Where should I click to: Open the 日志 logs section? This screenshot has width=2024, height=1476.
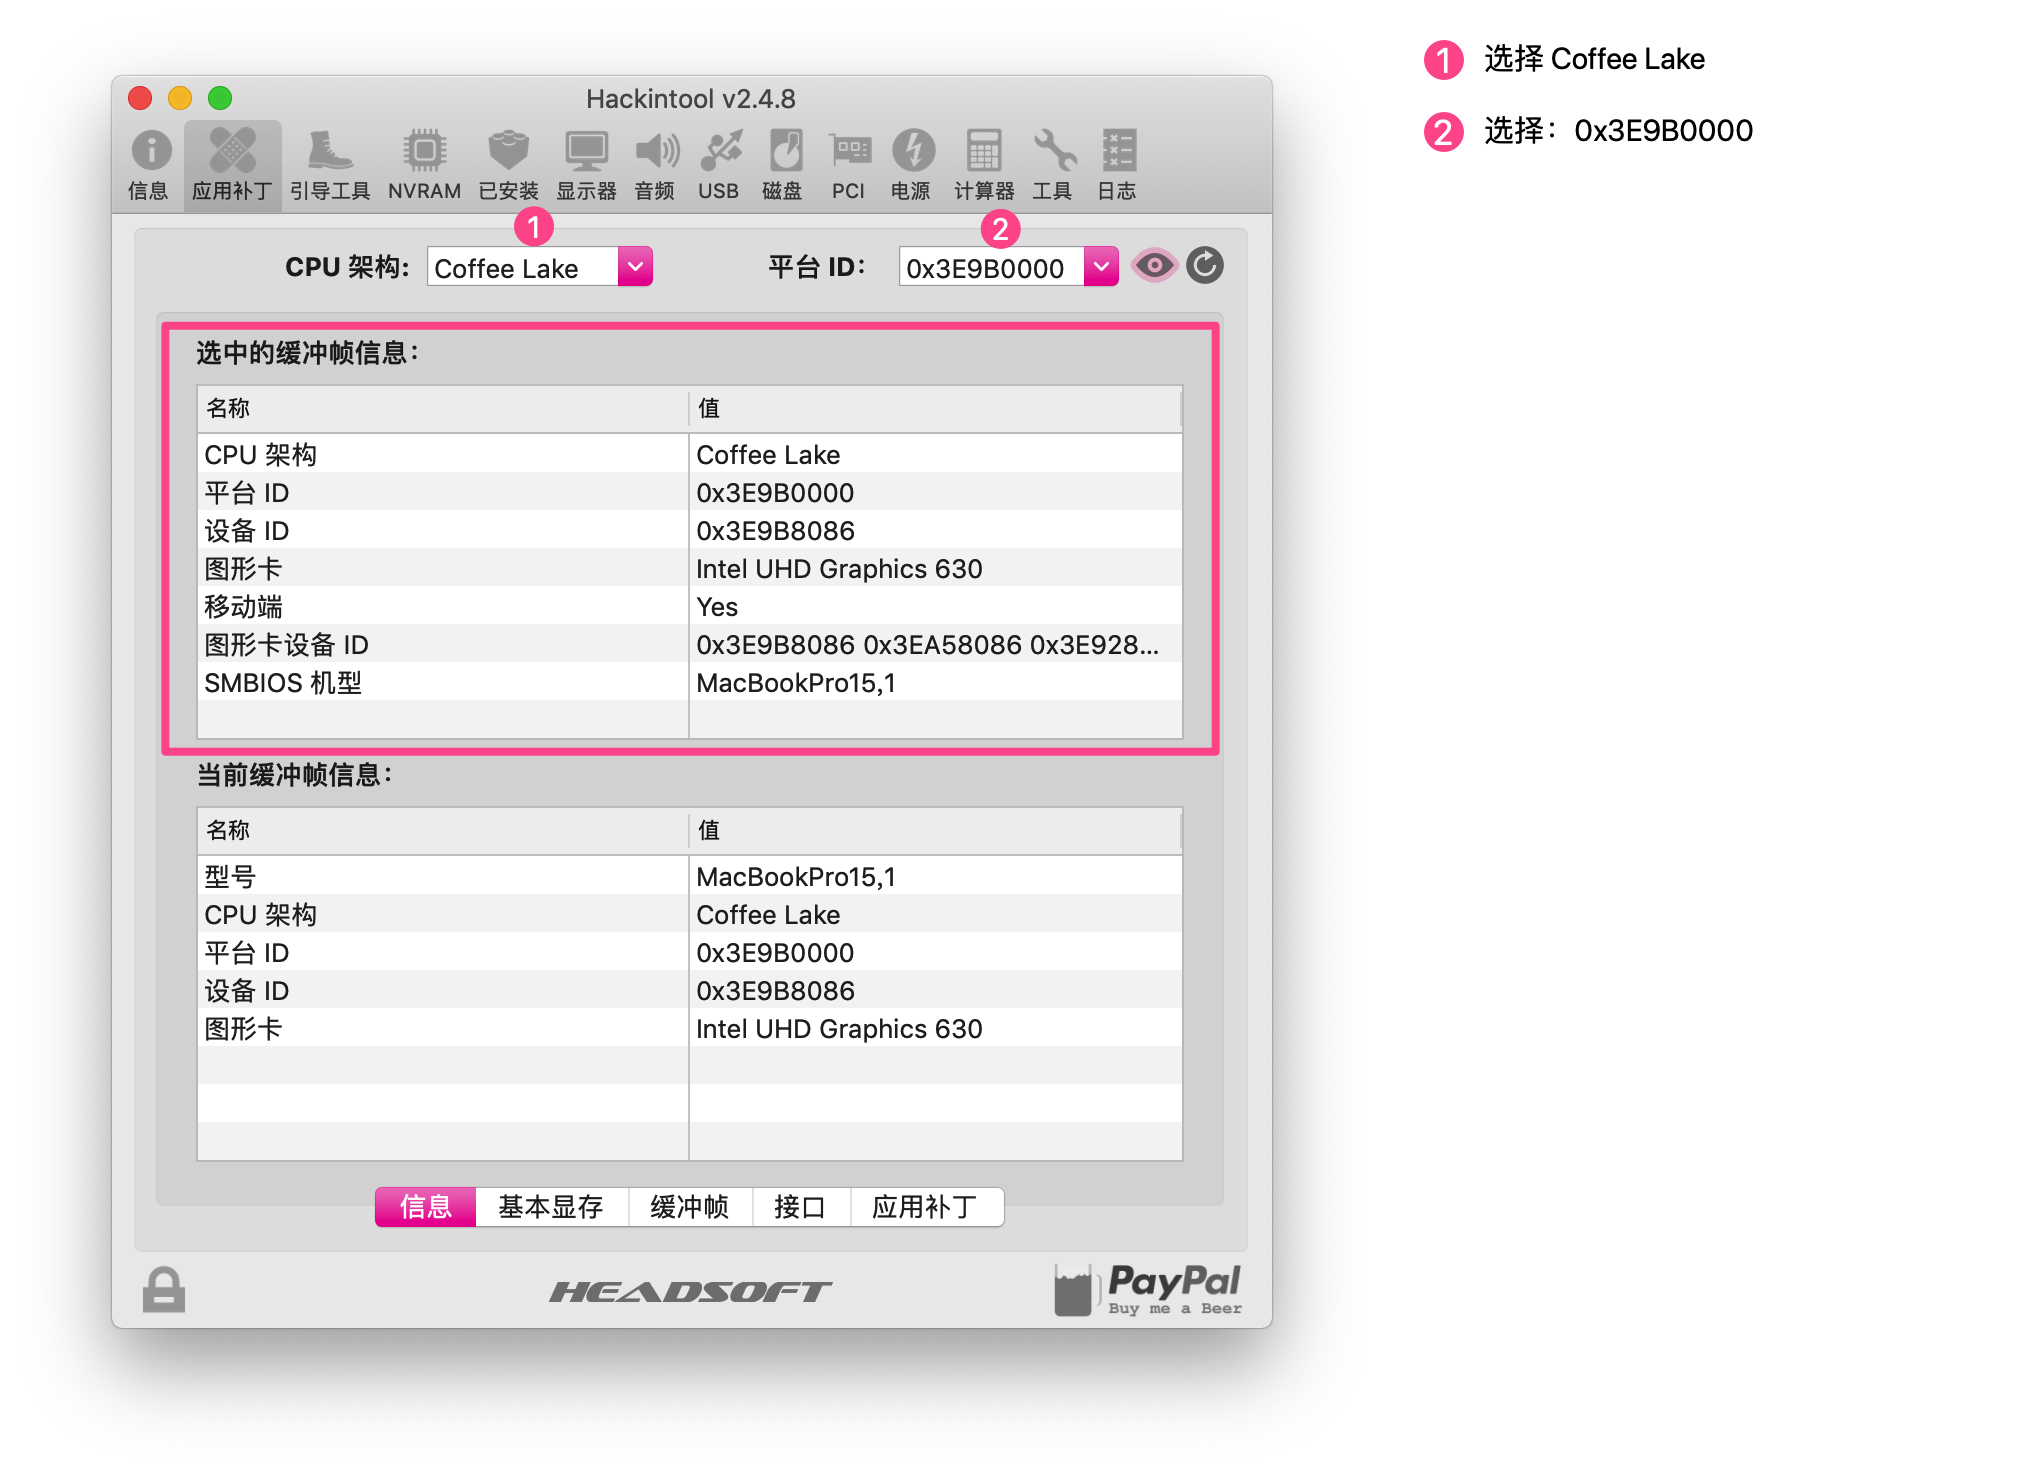[x=1117, y=164]
